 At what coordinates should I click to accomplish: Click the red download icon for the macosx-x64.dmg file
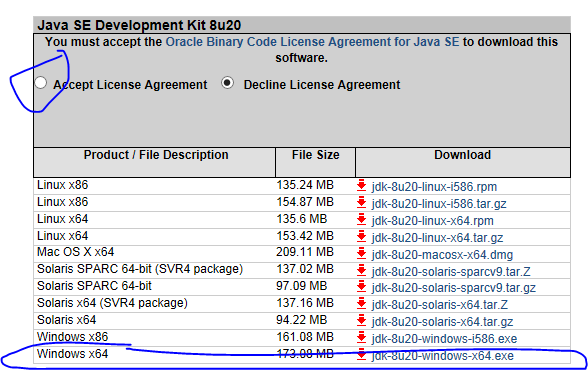click(362, 254)
